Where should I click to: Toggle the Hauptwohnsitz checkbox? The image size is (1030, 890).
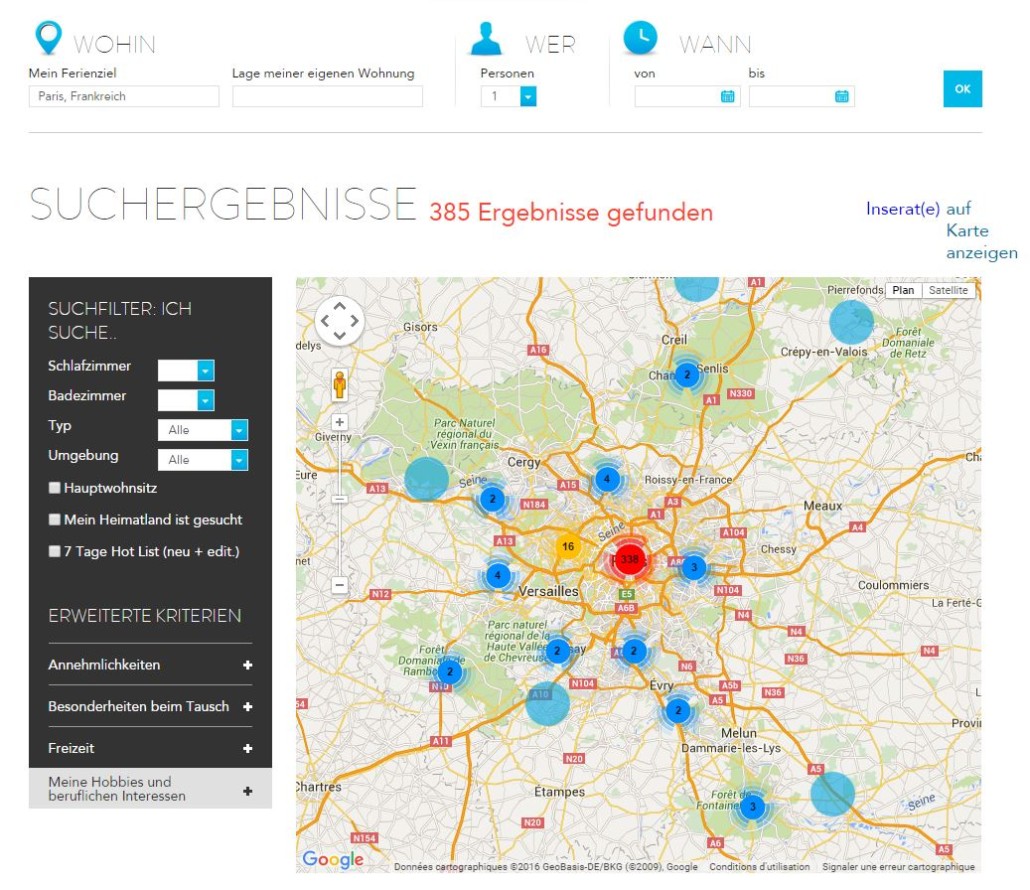(x=55, y=487)
